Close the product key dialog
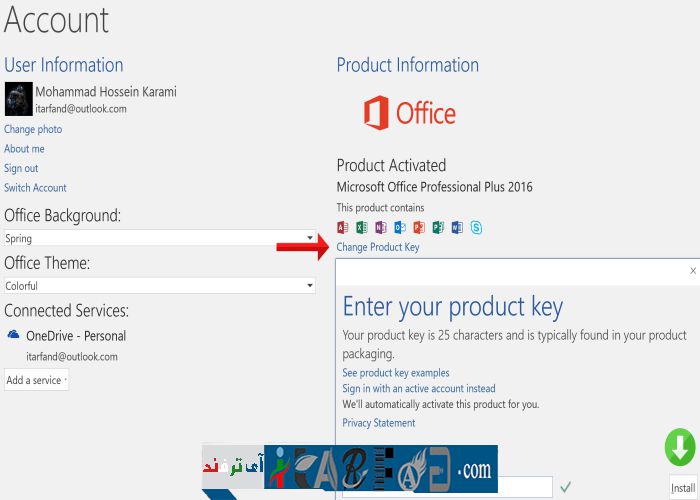Screen dimensions: 700x500 coord(693,271)
